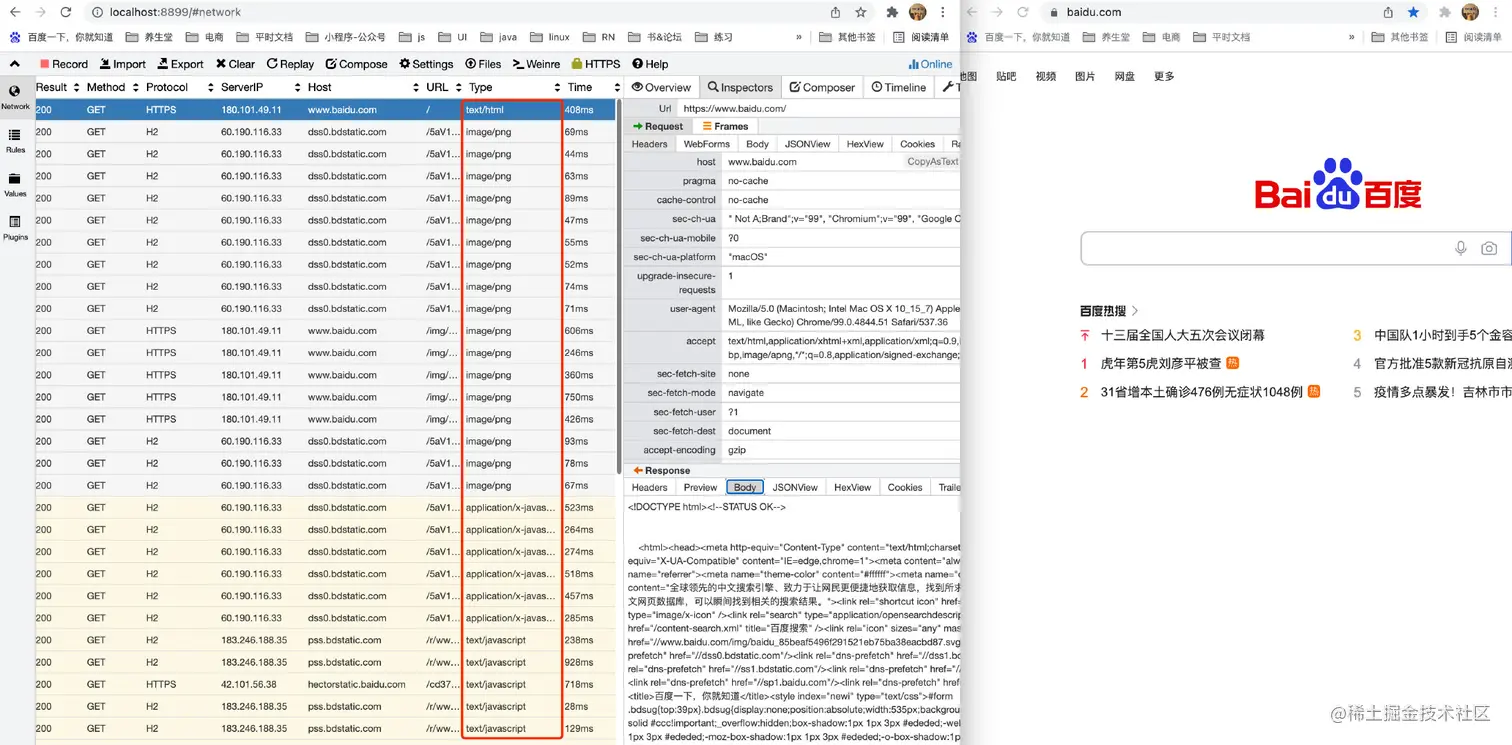Image resolution: width=1512 pixels, height=745 pixels.
Task: Click Import in Whistle toolbar
Action: [x=122, y=64]
